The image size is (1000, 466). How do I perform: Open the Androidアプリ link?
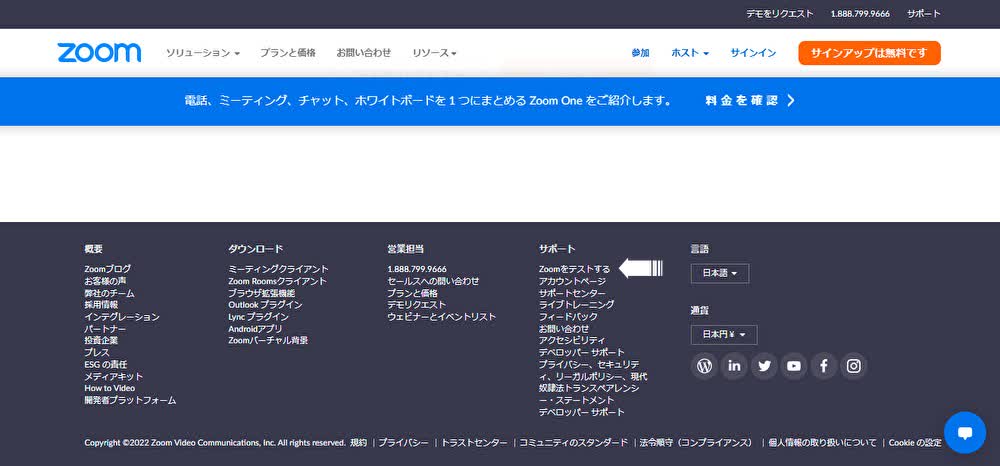point(255,329)
